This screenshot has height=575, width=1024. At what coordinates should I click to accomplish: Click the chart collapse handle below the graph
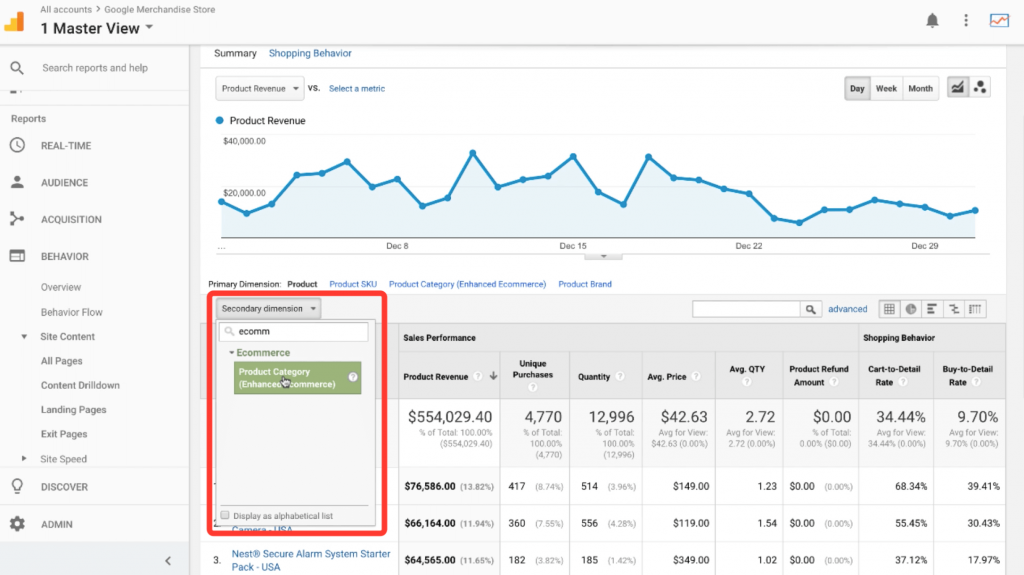tap(603, 256)
